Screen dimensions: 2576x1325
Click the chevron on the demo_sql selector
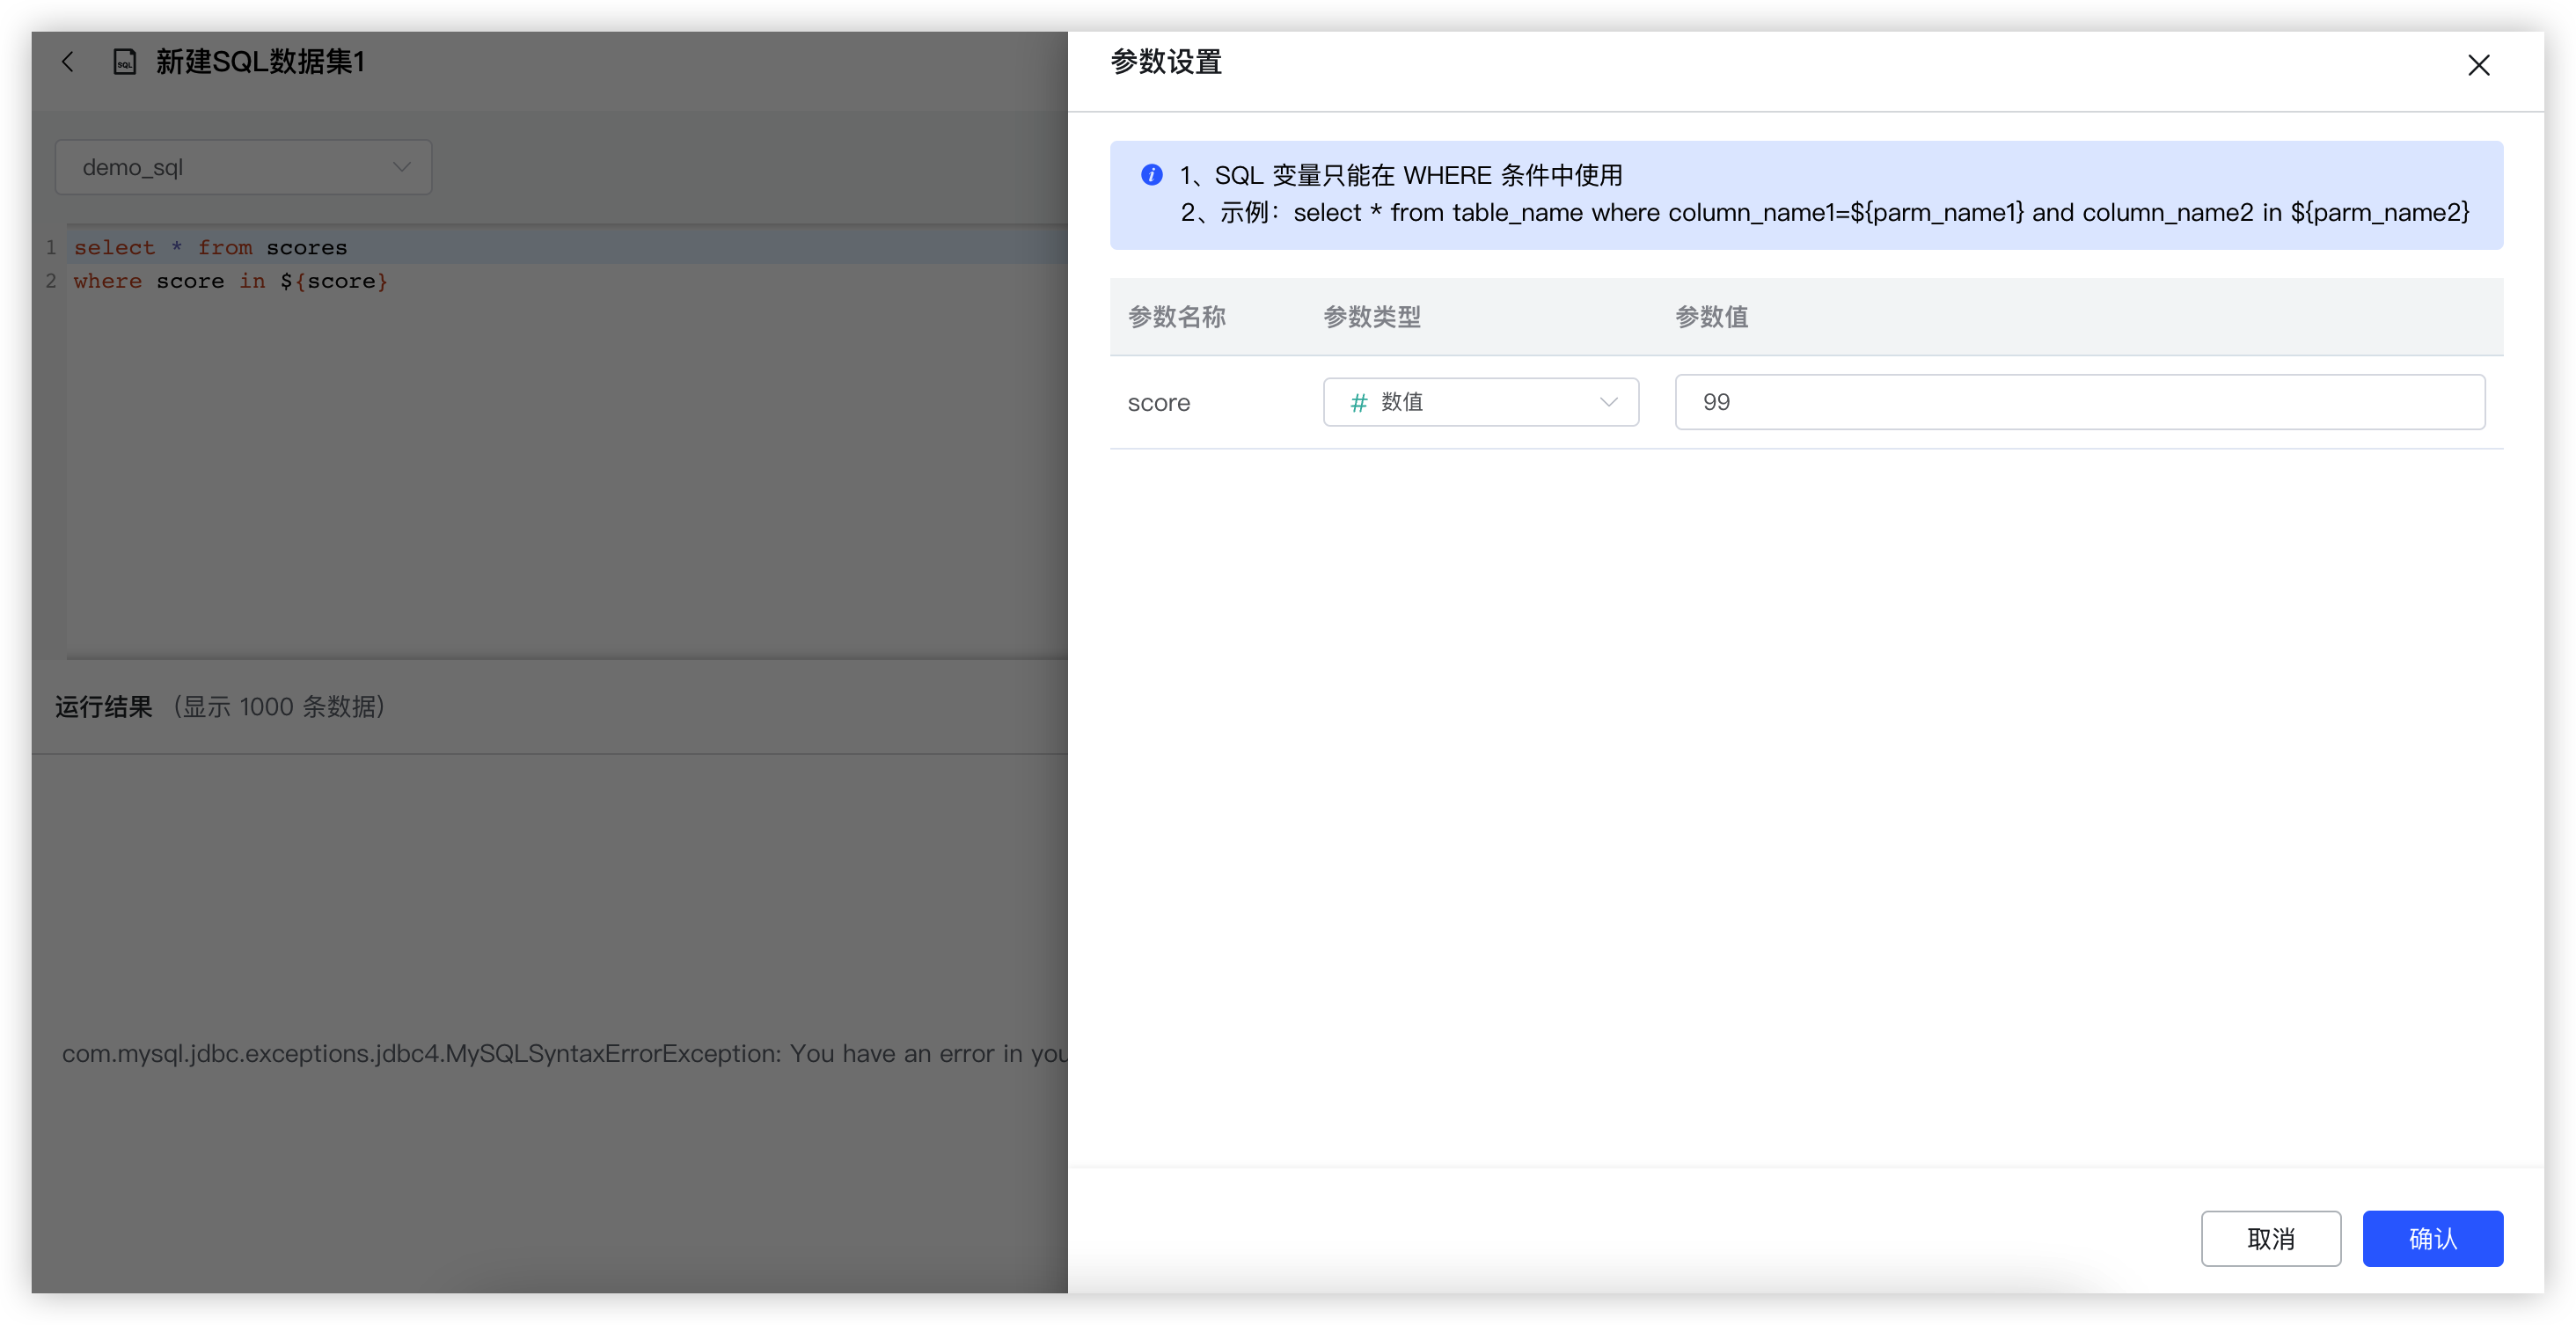pos(401,167)
